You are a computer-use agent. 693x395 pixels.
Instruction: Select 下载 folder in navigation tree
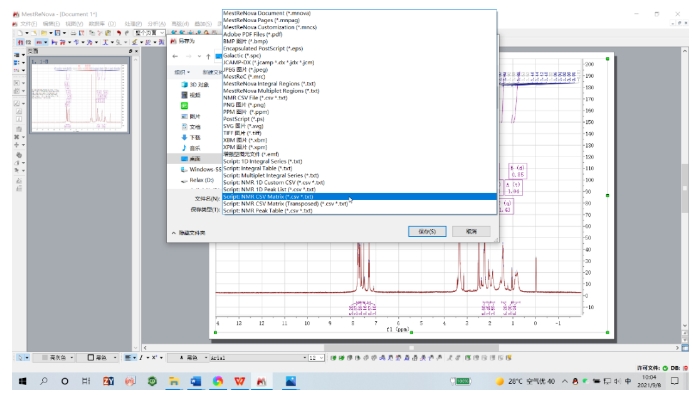pyautogui.click(x=191, y=137)
